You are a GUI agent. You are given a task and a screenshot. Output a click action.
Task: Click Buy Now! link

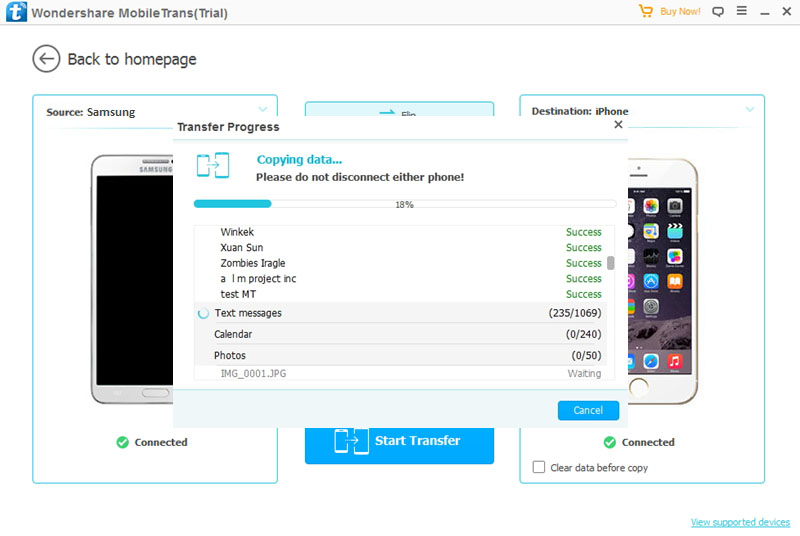[x=680, y=11]
